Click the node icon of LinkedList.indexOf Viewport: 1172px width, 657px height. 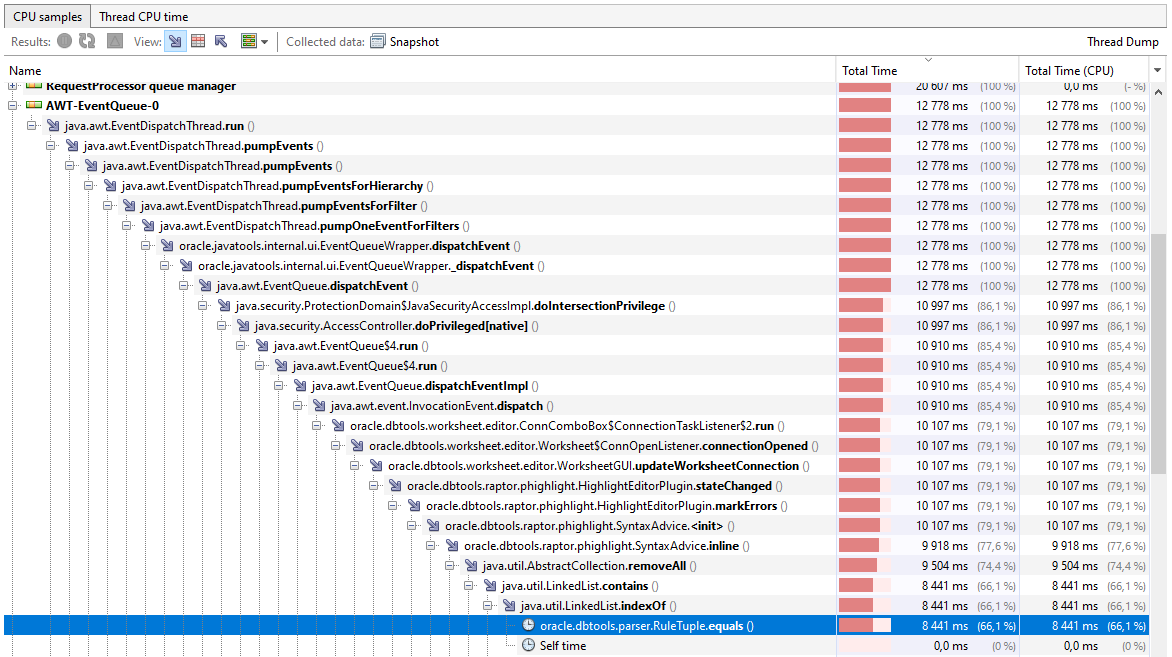pyautogui.click(x=509, y=605)
